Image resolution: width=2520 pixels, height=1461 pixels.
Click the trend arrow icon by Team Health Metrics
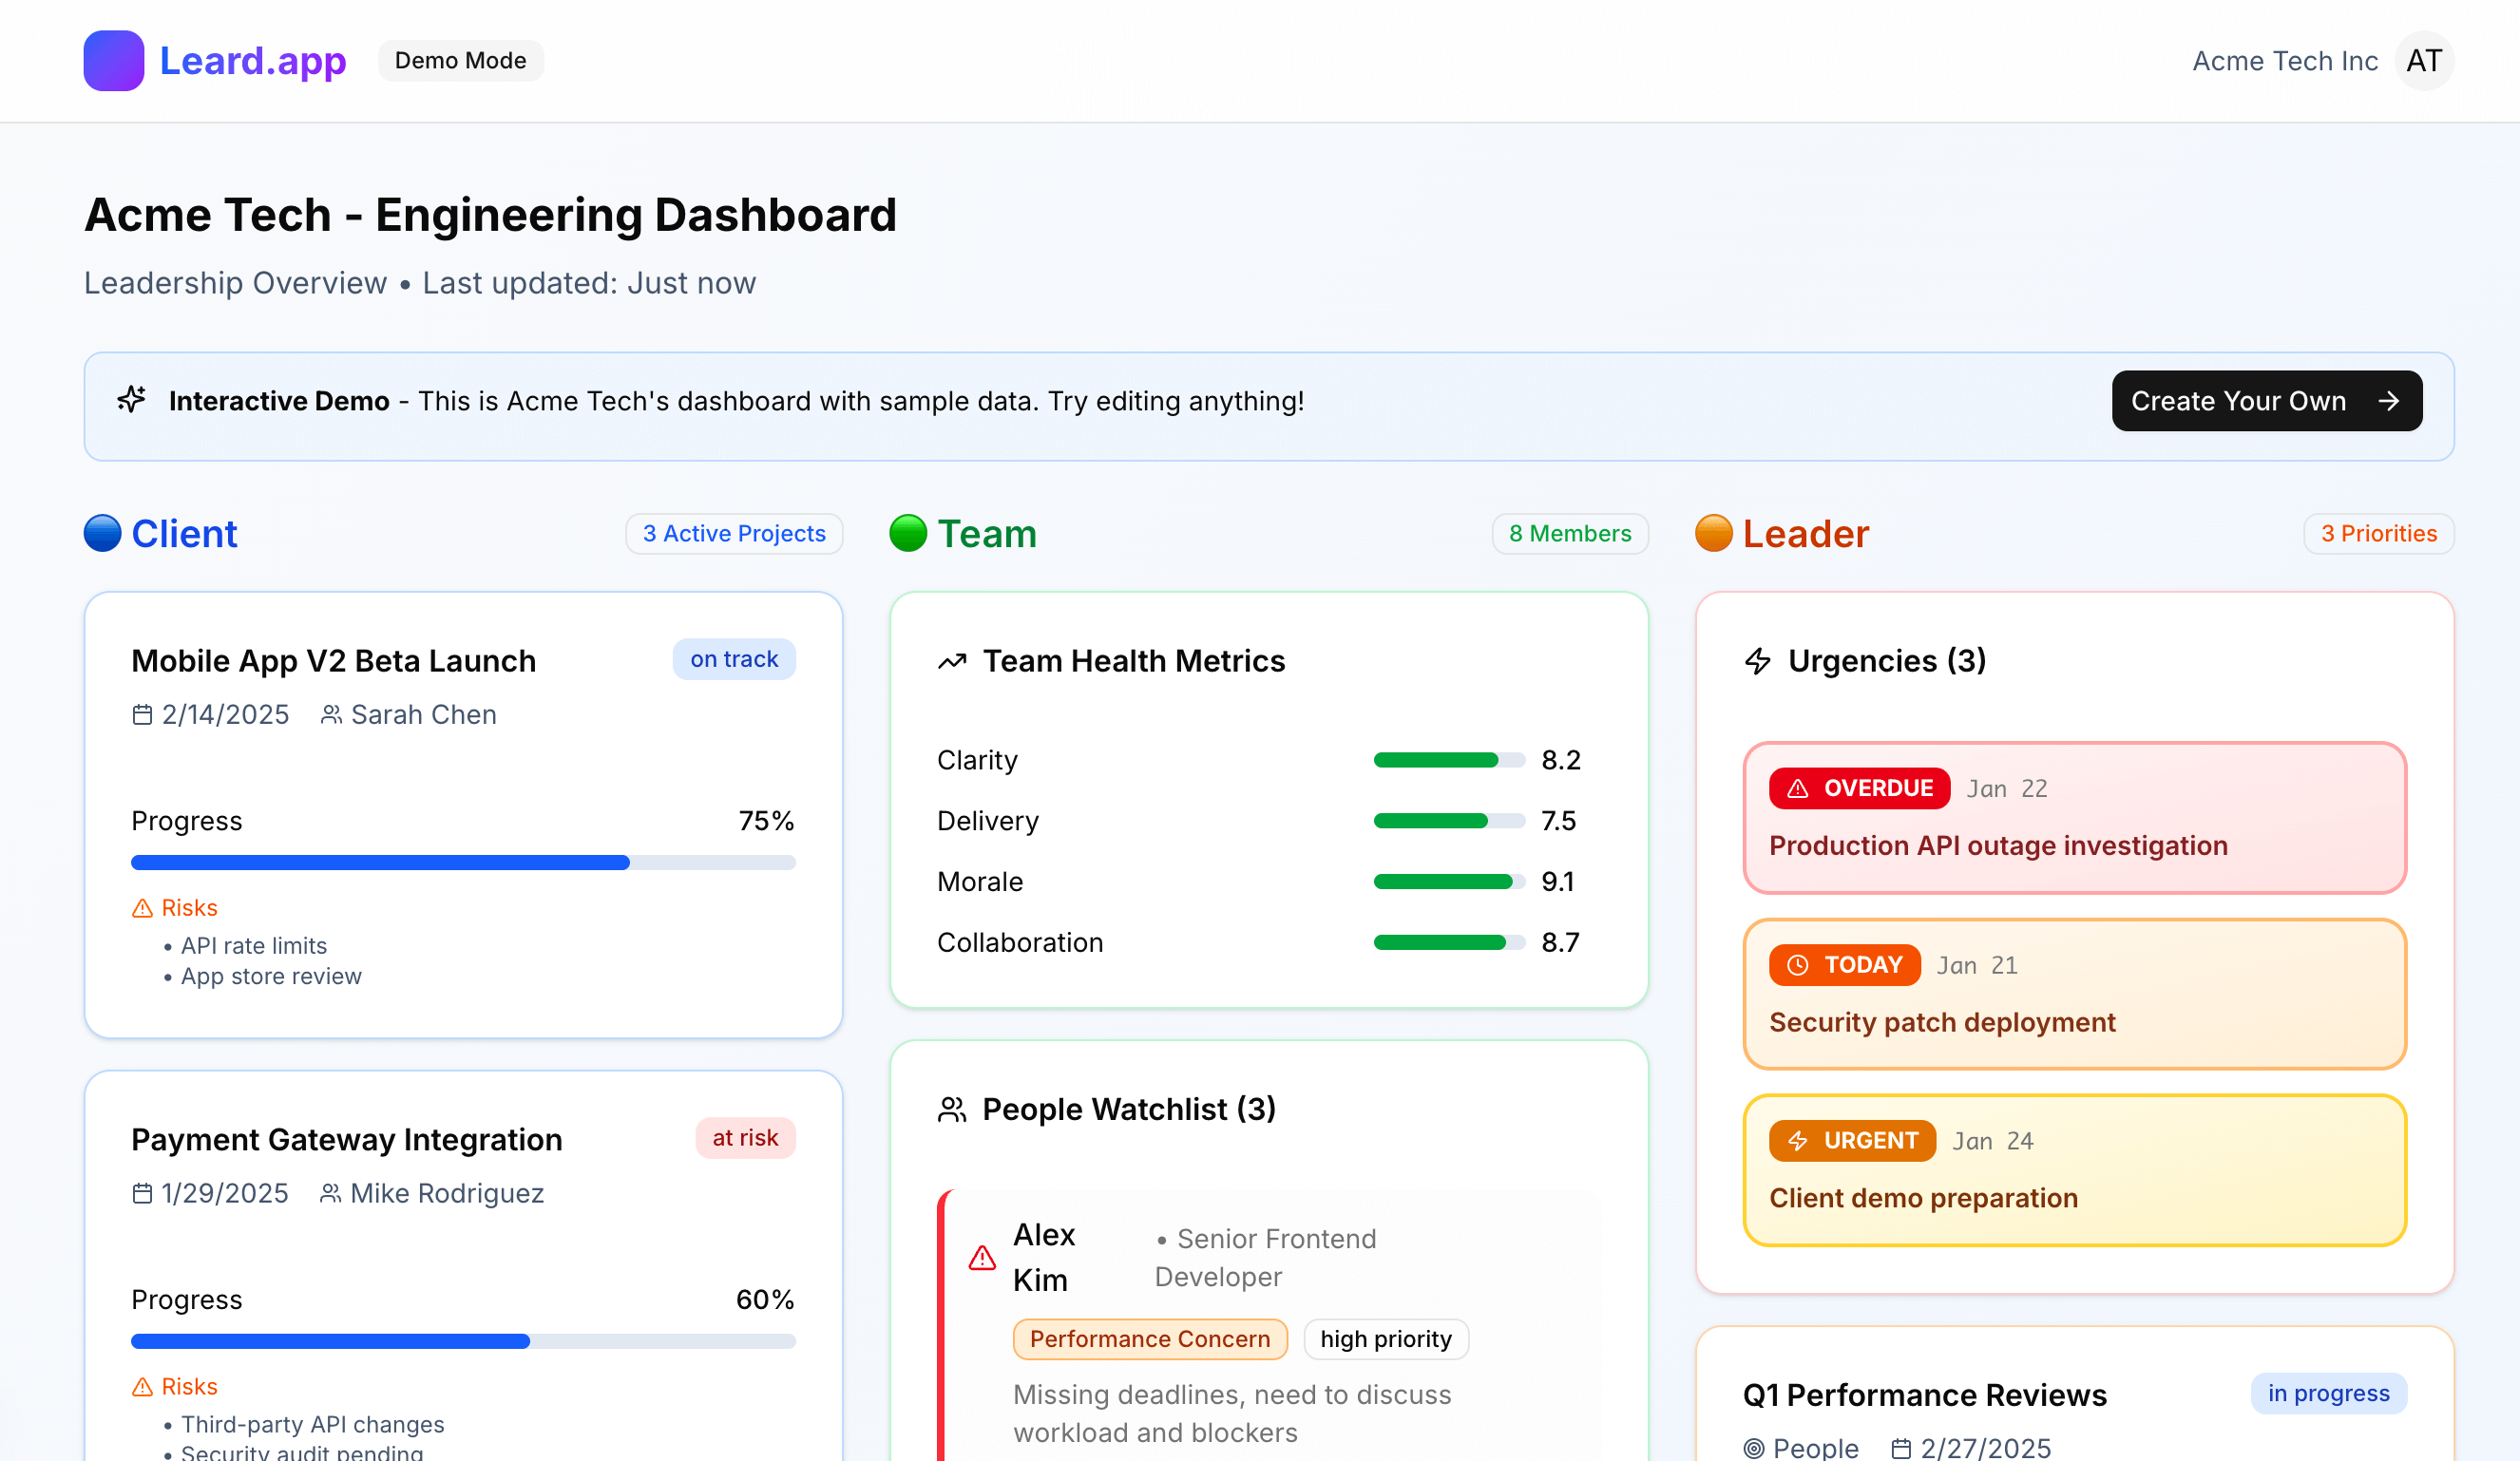coord(952,661)
